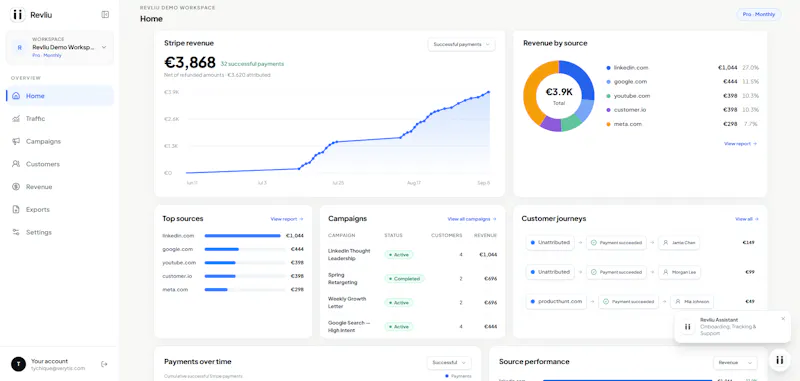Screen dimensions: 800x381
Task: Open Revenue in the sidebar
Action: (x=60, y=187)
